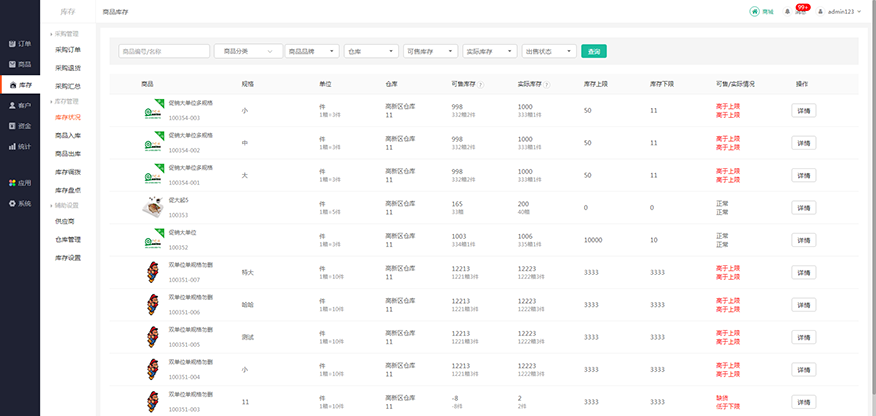Screen dimensions: 876x416
Task: Open 系统 (System) gear icon
Action: [x=20, y=203]
